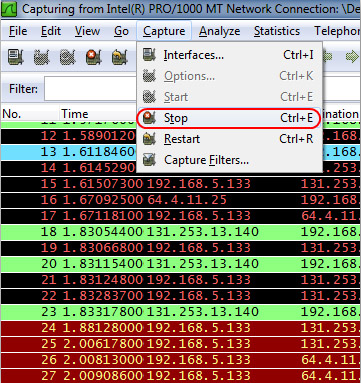Open the File menu

click(x=18, y=31)
